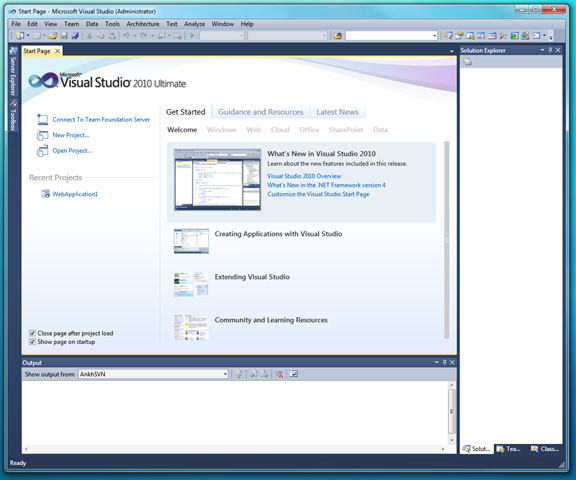Click Connect To Team Foundation Server link
576x480 pixels.
101,120
